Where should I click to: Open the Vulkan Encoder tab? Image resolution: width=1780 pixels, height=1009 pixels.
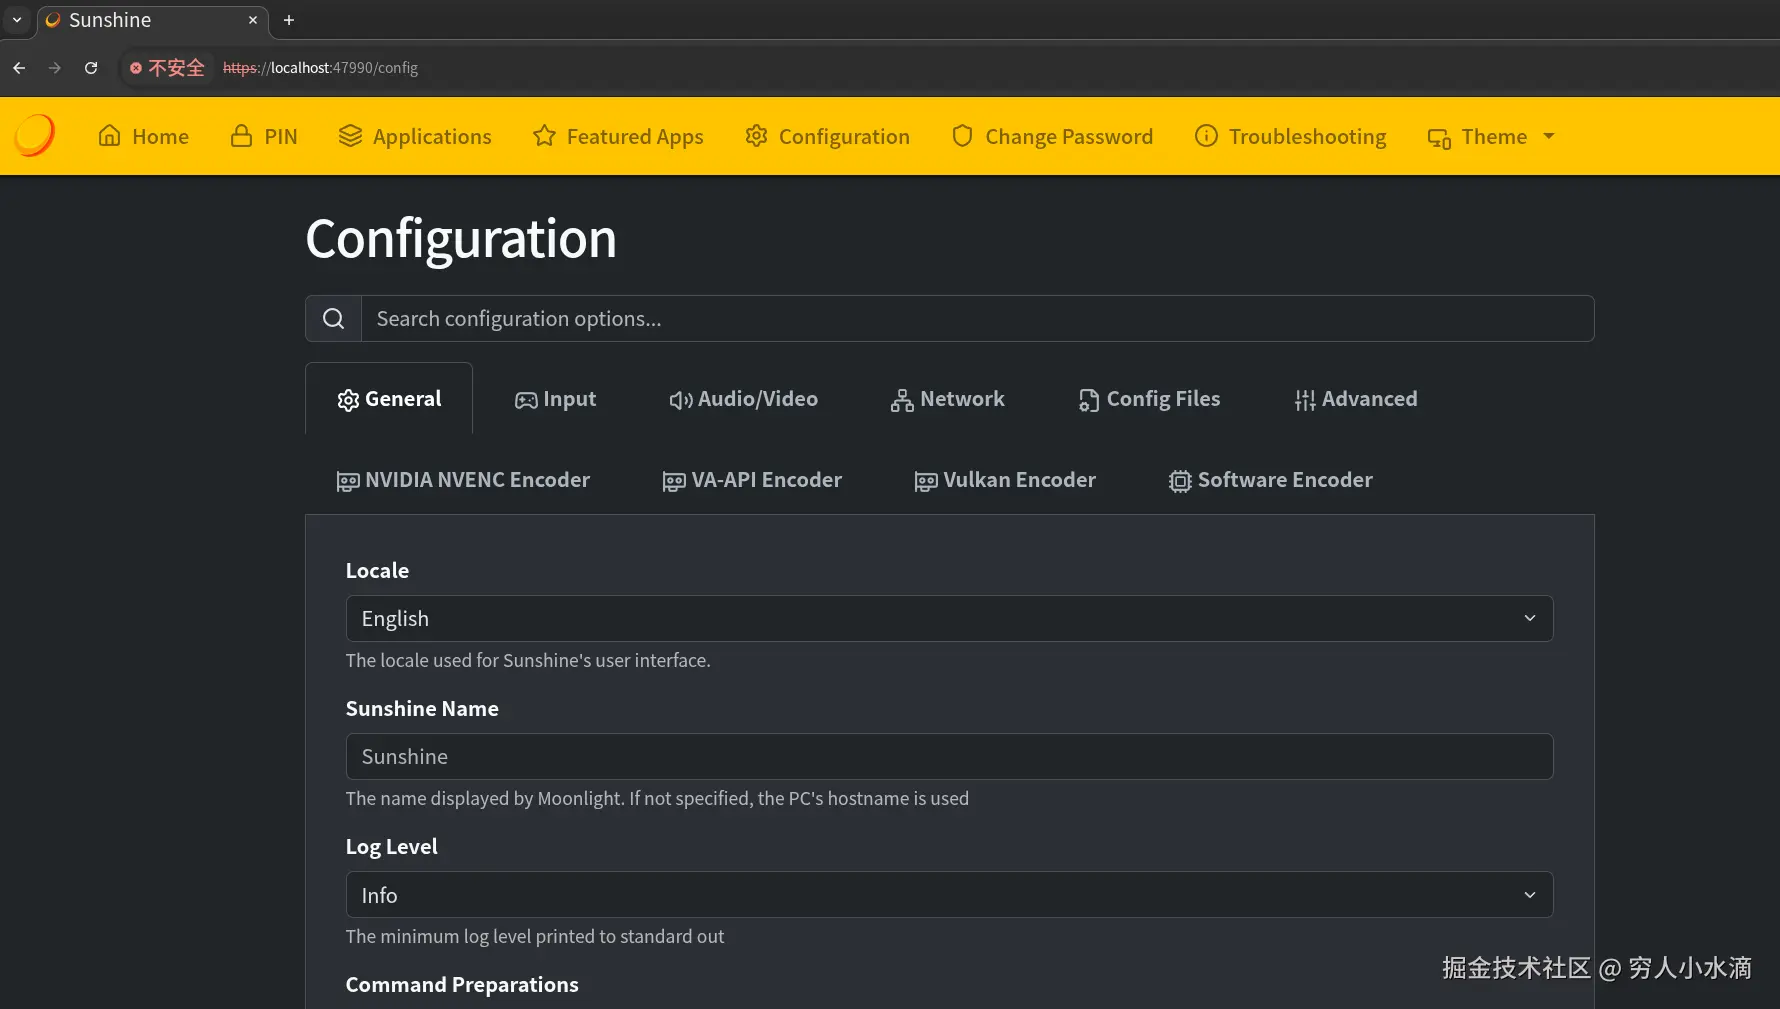point(1005,480)
